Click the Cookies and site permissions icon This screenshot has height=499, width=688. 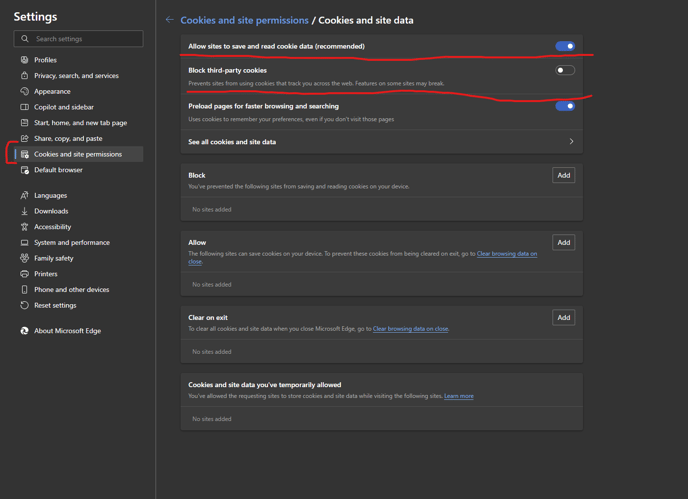[25, 154]
